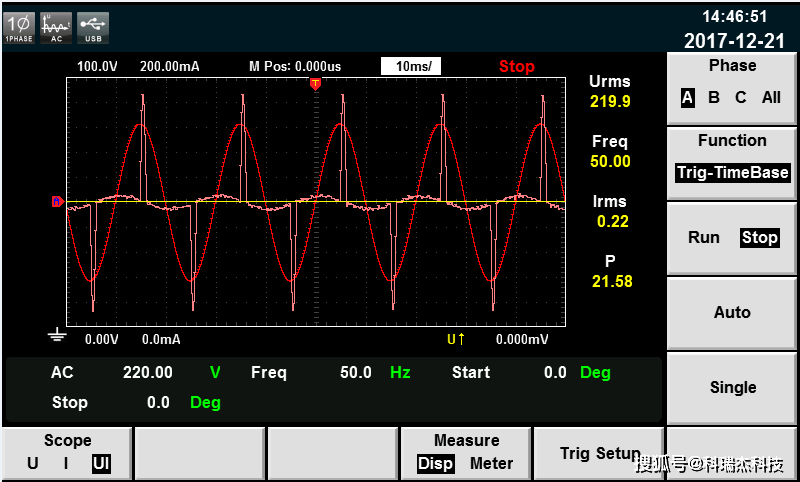The image size is (800, 482).
Task: Click the Freq 50.0 Hz field
Action: (x=356, y=372)
